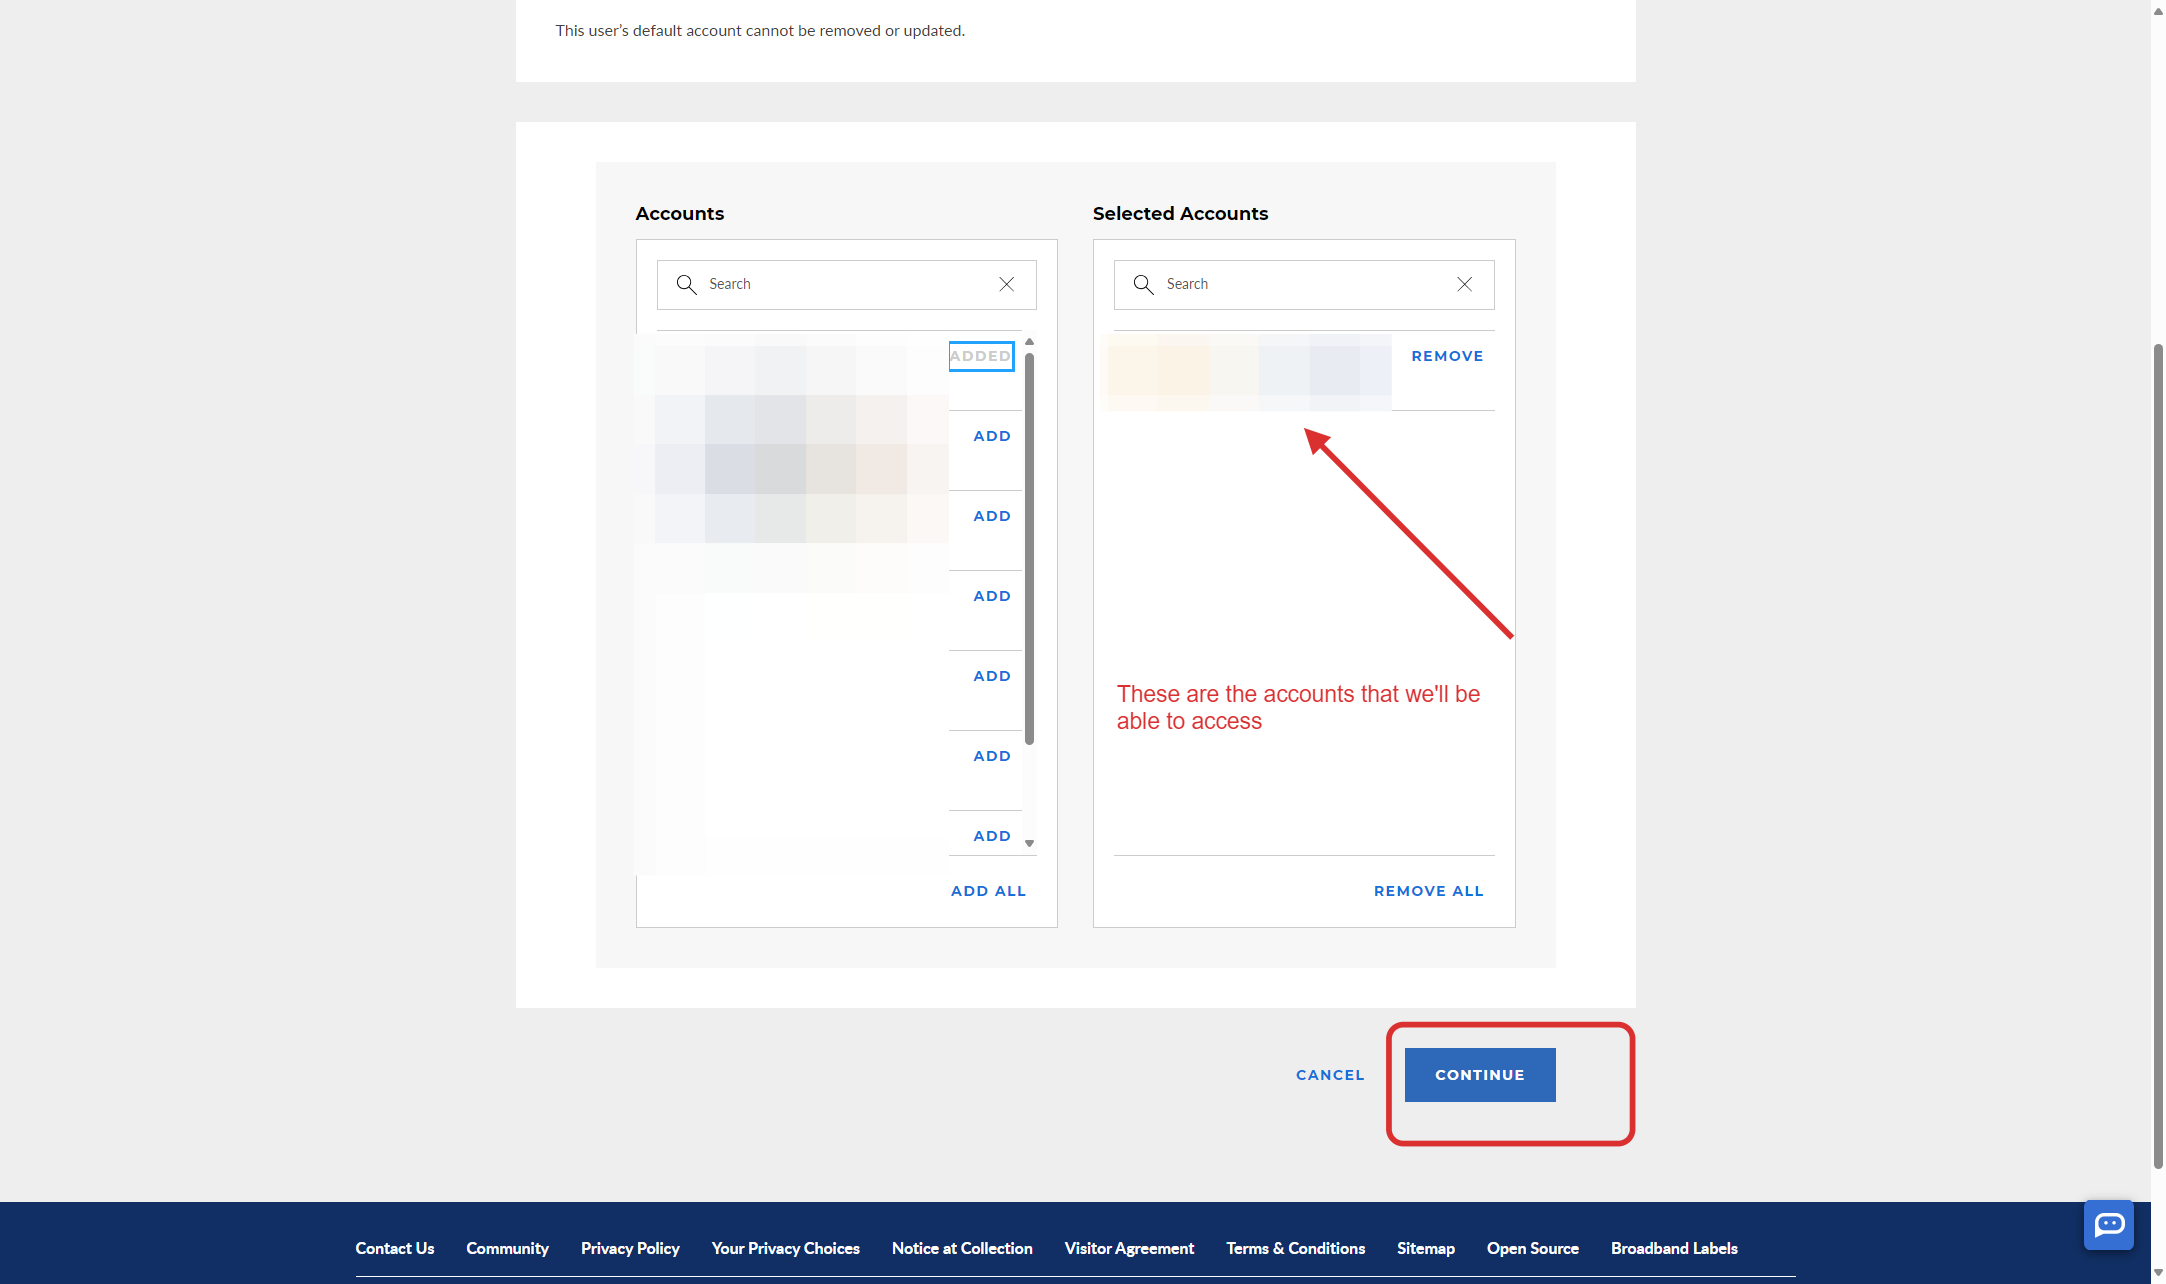Click the Accounts list scroll-up arrow
This screenshot has width=2166, height=1284.
1029,342
